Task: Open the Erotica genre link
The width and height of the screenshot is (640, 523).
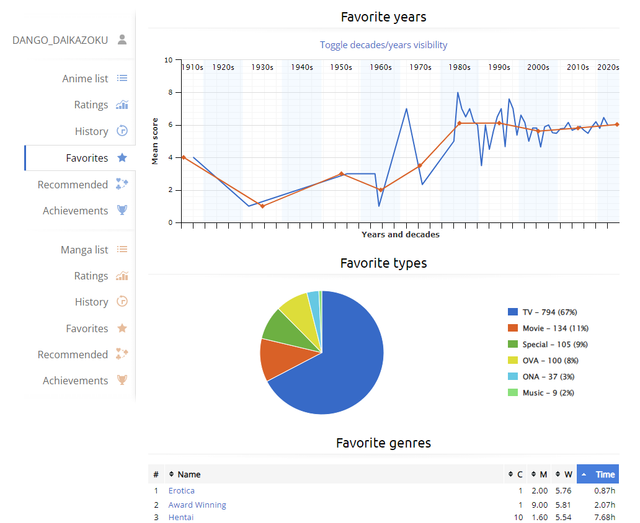Action: pyautogui.click(x=181, y=491)
